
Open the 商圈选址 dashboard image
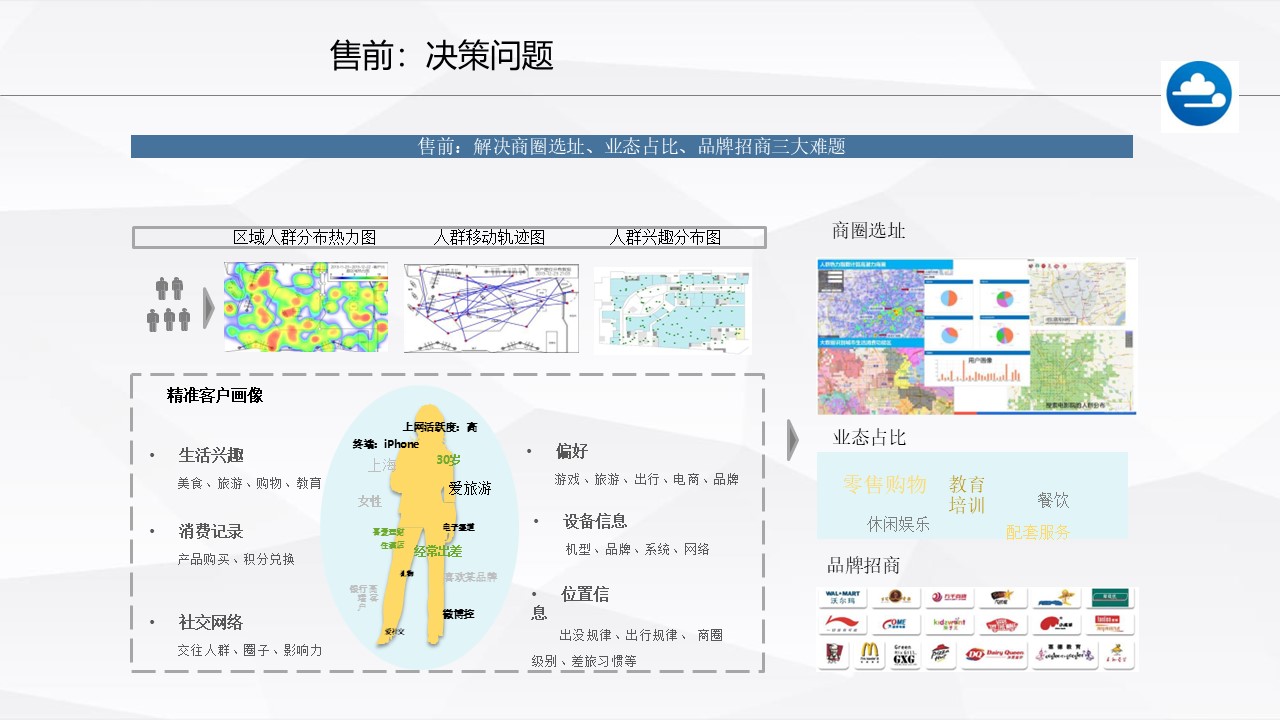[x=976, y=336]
